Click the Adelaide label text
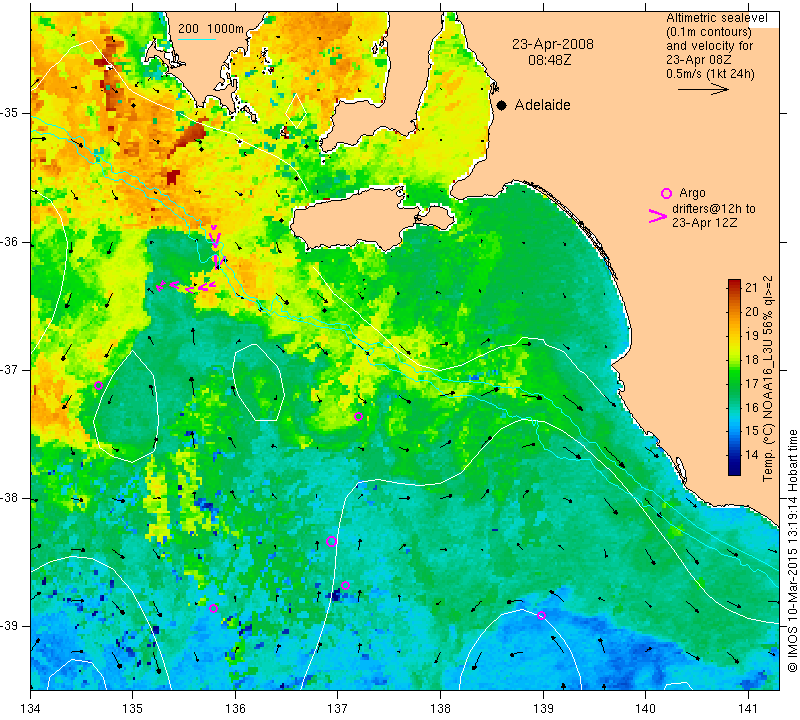The width and height of the screenshot is (800, 720). click(x=542, y=105)
